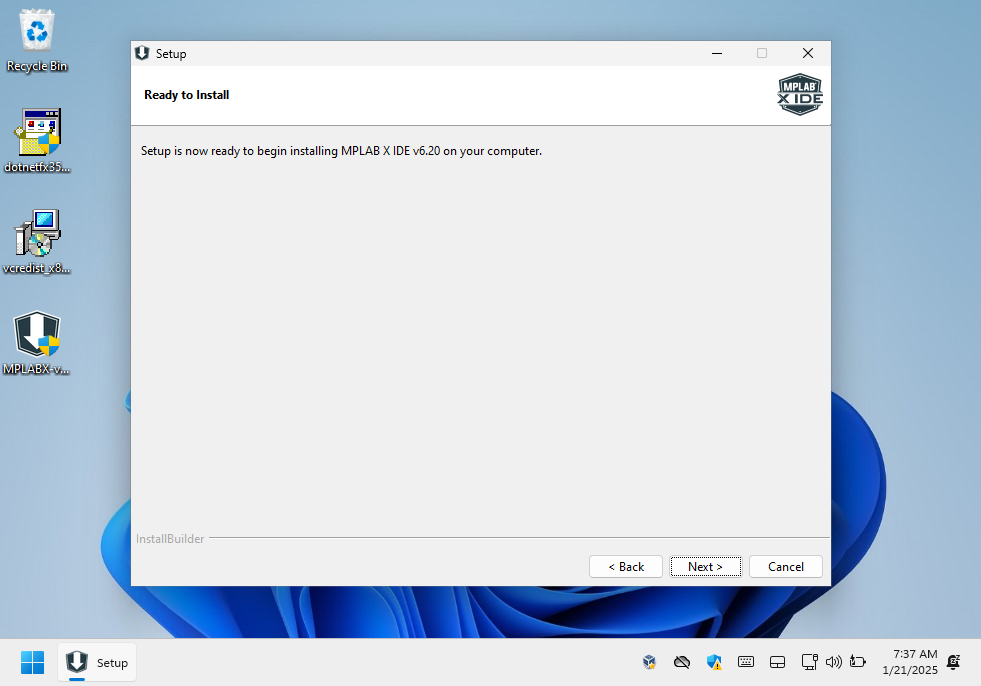The image size is (981, 686).
Task: Click the Setup shield icon in title bar
Action: pos(142,53)
